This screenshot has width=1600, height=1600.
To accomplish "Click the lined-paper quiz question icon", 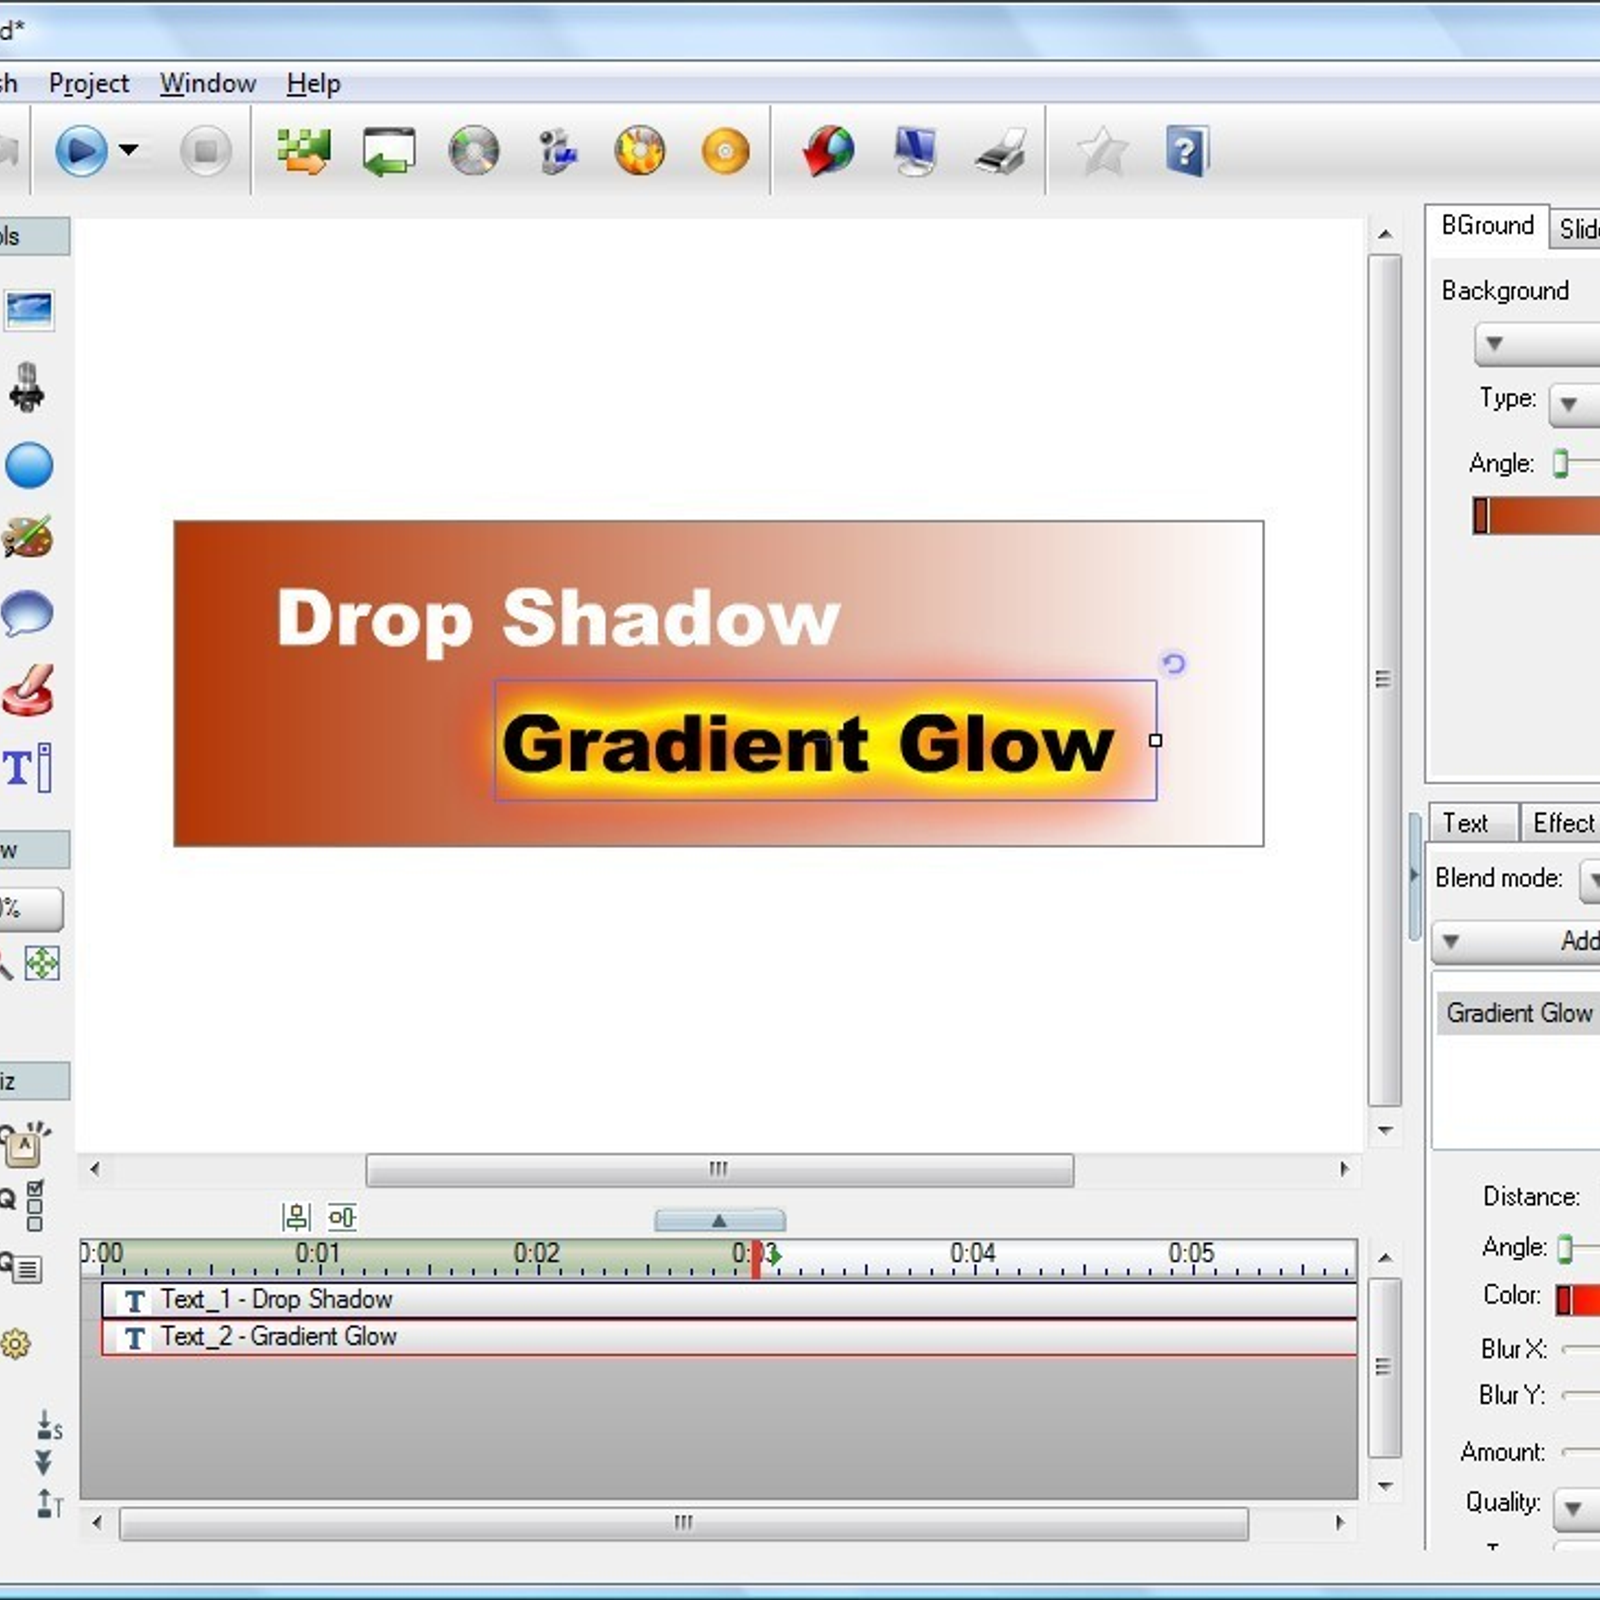I will (x=21, y=1268).
